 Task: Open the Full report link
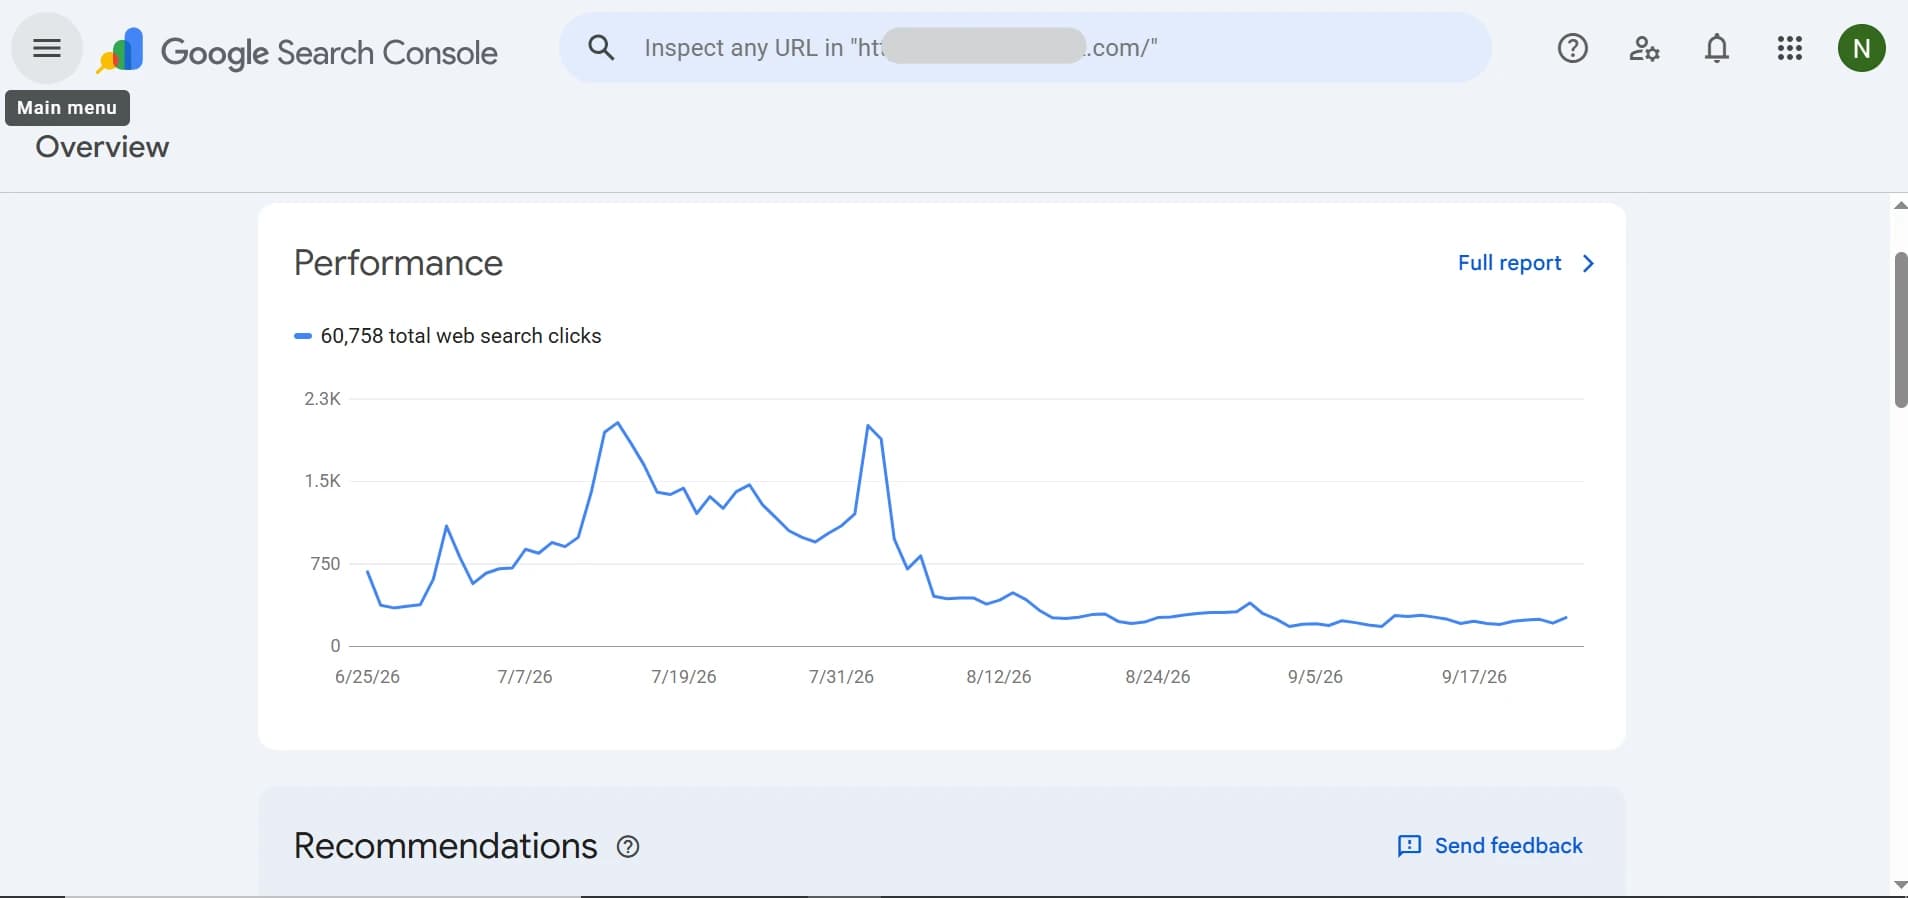(x=1526, y=263)
